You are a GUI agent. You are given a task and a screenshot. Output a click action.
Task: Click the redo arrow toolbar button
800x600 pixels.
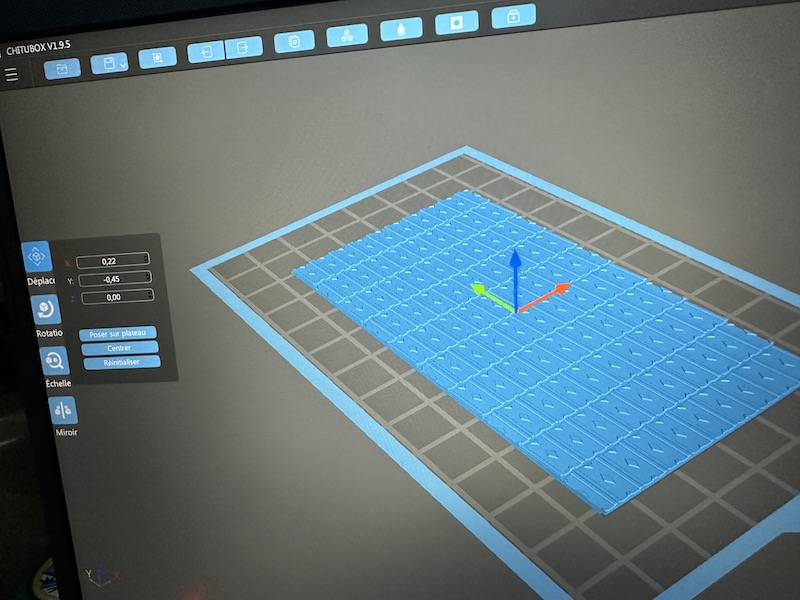[243, 46]
